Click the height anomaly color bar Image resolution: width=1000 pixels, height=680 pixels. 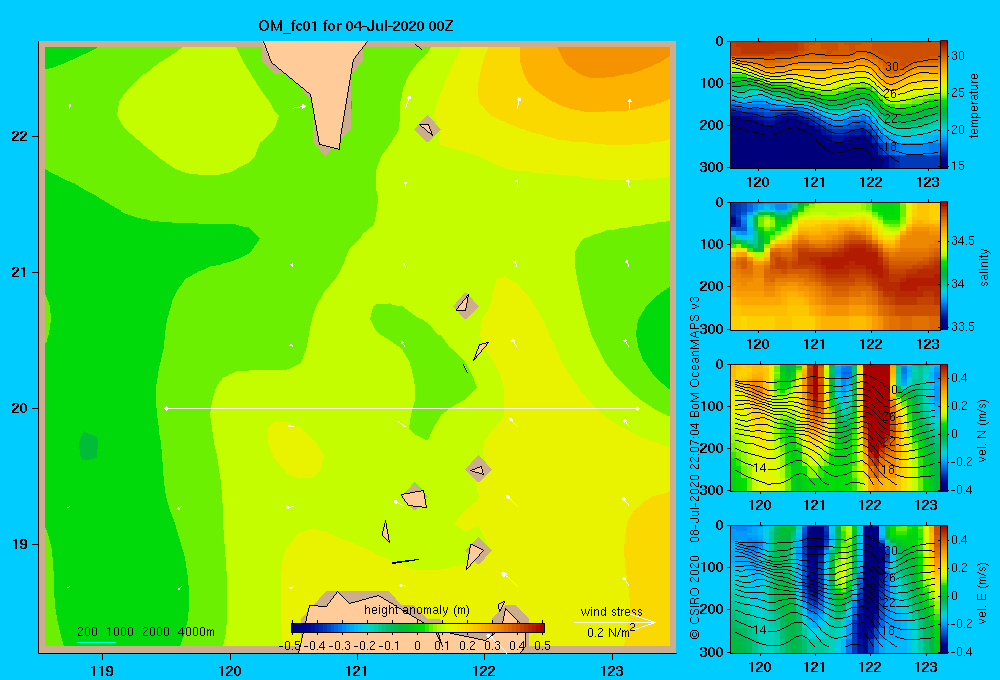(x=418, y=627)
